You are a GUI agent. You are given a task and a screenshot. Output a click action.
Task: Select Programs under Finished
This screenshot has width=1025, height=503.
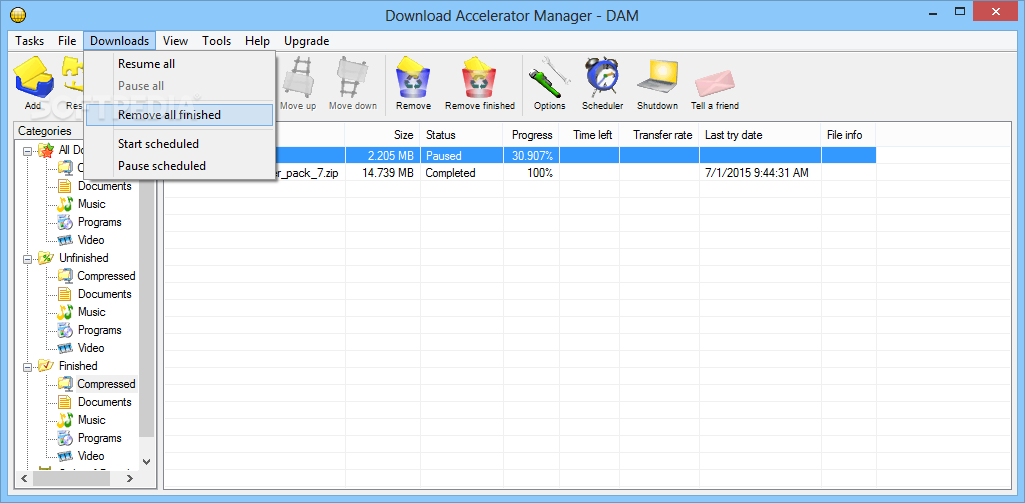99,438
